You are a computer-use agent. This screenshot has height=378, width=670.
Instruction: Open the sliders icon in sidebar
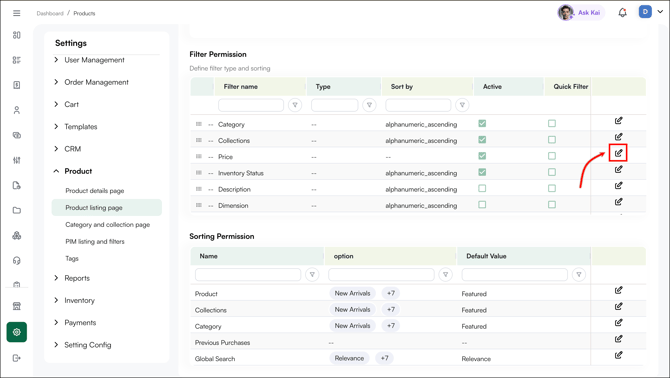point(17,160)
